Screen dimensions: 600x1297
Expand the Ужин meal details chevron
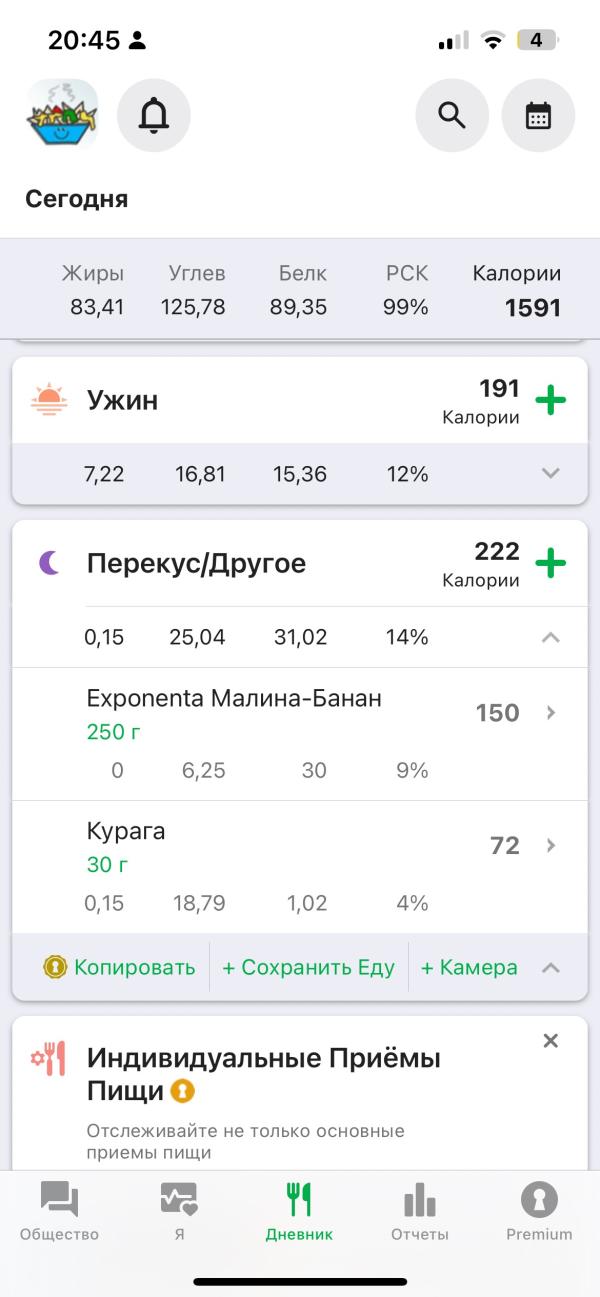tap(550, 474)
